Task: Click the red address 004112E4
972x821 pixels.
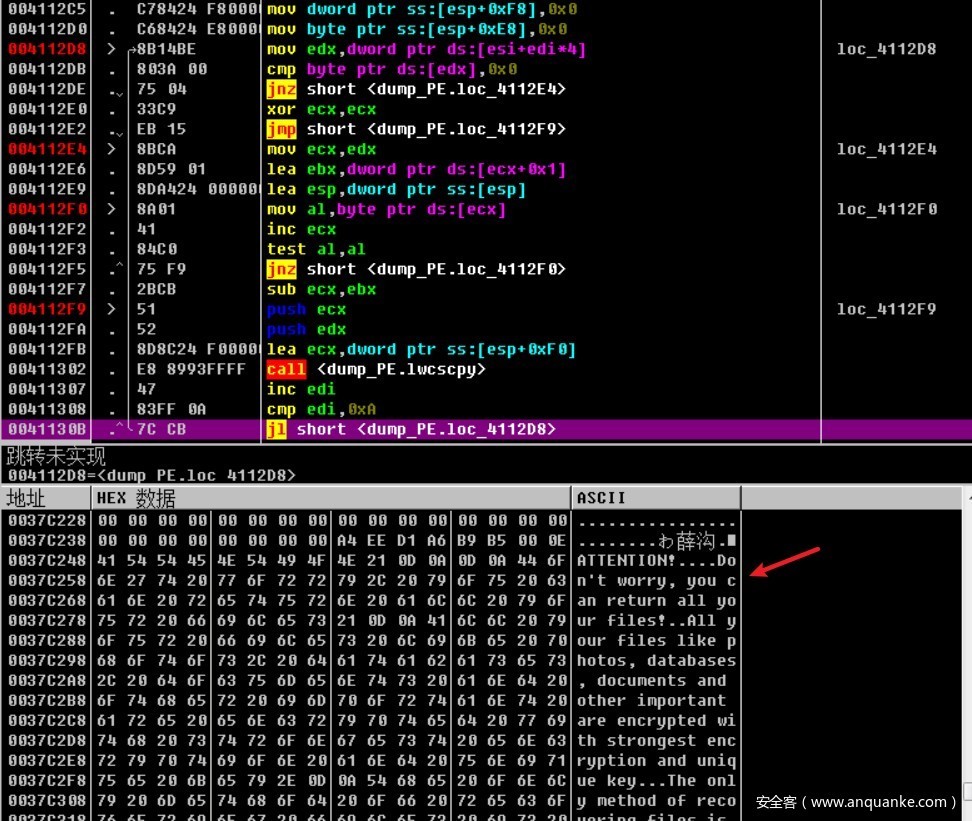Action: (47, 149)
